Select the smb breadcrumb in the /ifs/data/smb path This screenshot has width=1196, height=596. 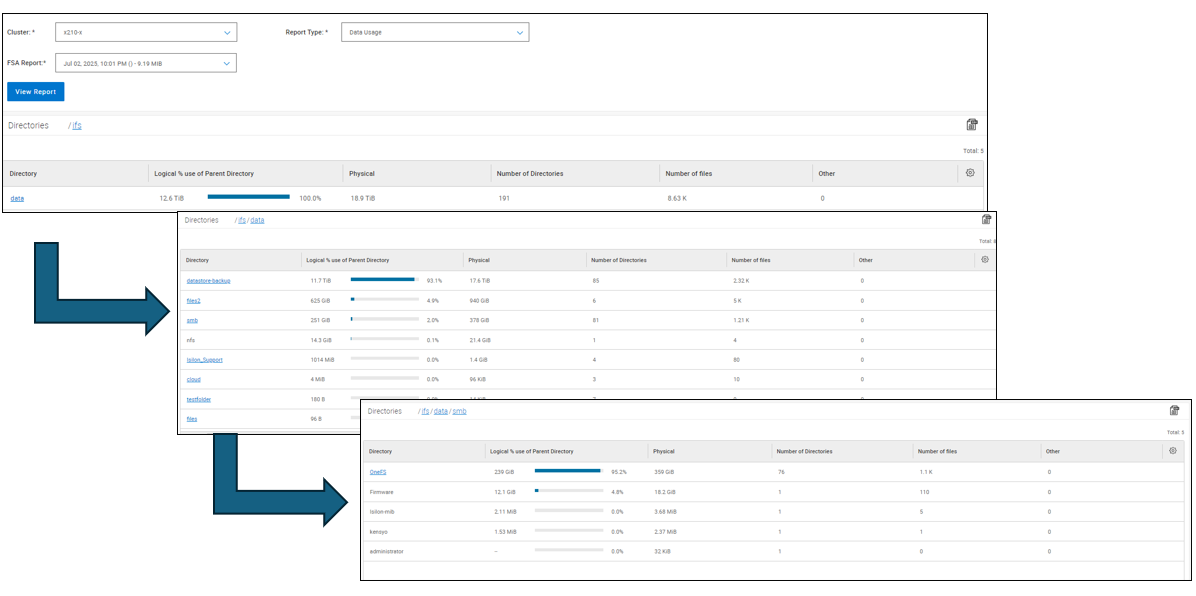coord(459,411)
